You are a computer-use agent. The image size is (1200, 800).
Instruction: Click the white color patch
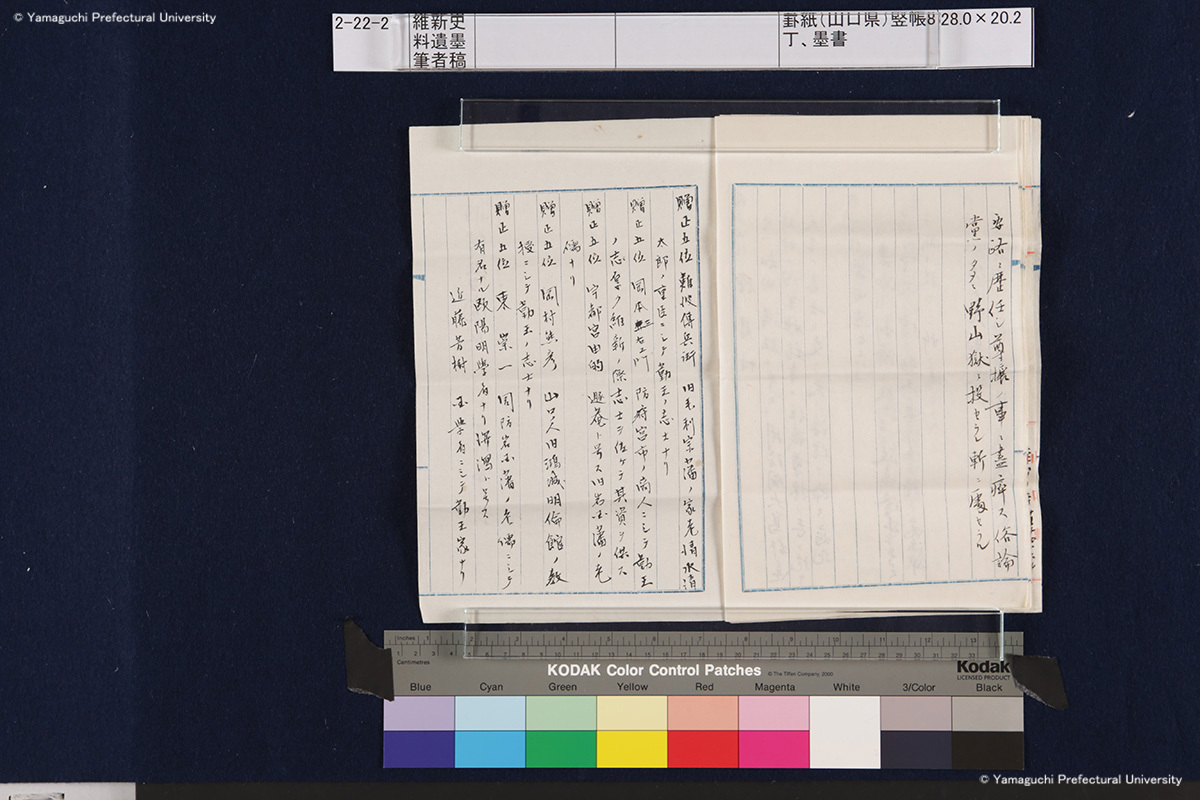point(845,731)
